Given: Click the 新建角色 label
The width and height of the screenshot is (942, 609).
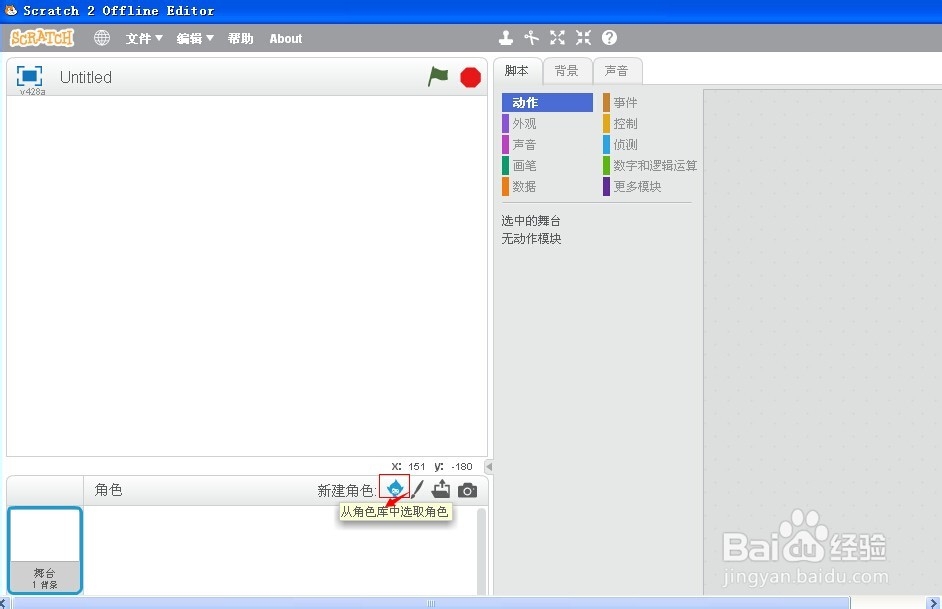Looking at the screenshot, I should 346,491.
